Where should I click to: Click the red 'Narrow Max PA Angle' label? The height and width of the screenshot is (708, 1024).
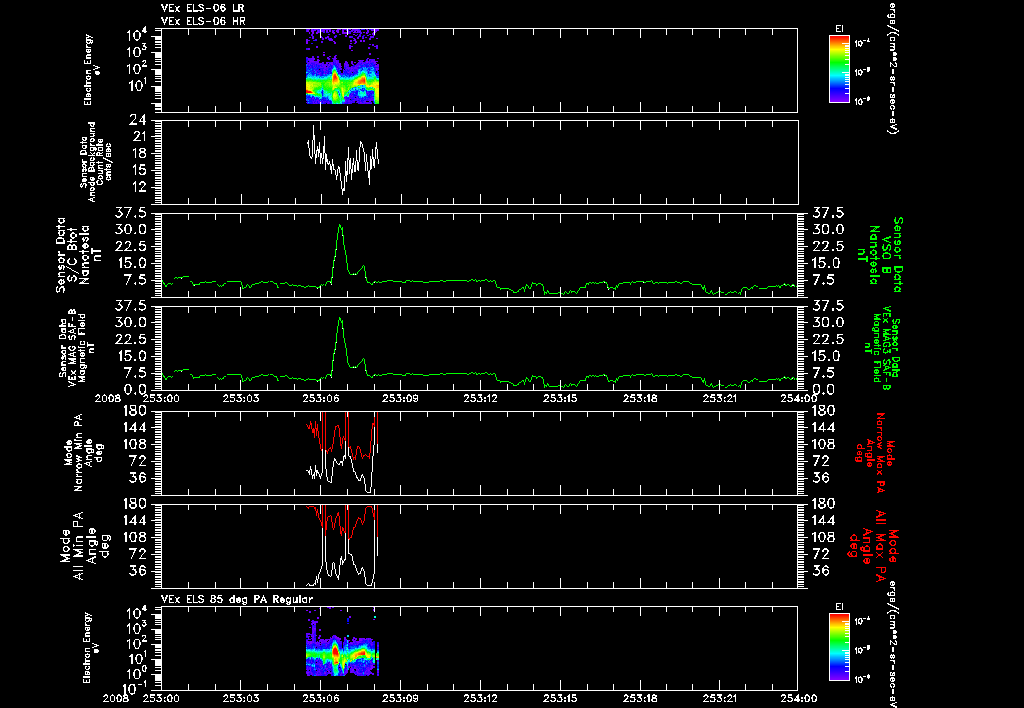[875, 451]
